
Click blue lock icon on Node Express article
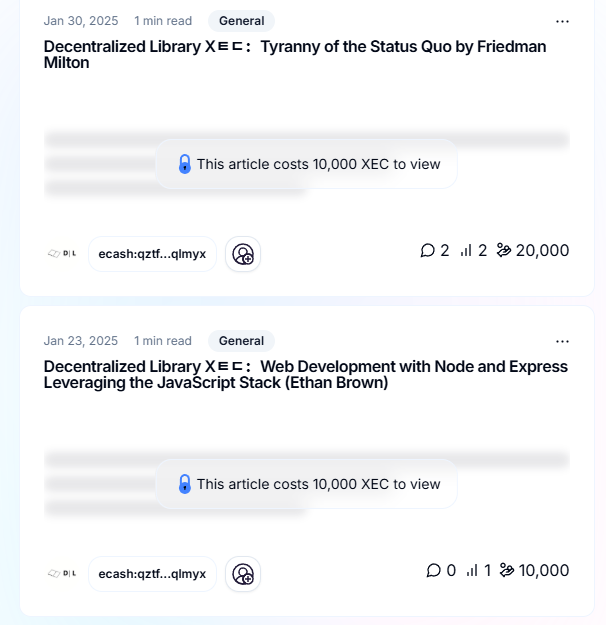tap(185, 484)
